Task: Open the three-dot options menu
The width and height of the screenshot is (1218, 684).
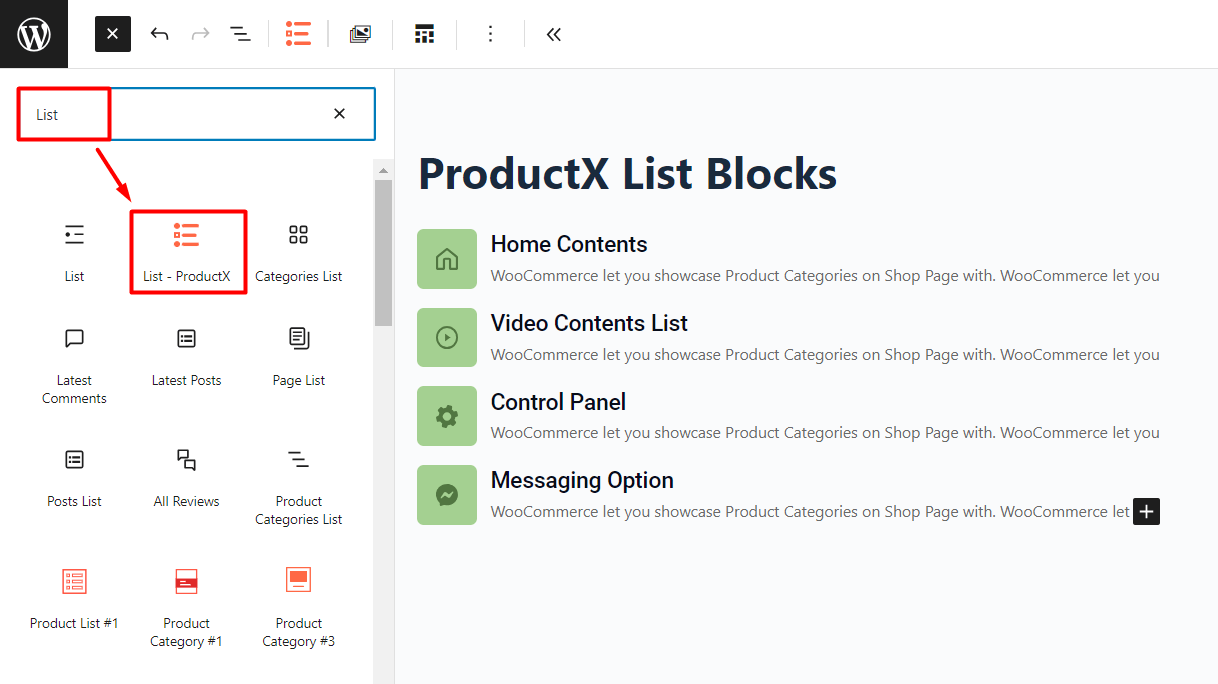Action: pyautogui.click(x=490, y=34)
